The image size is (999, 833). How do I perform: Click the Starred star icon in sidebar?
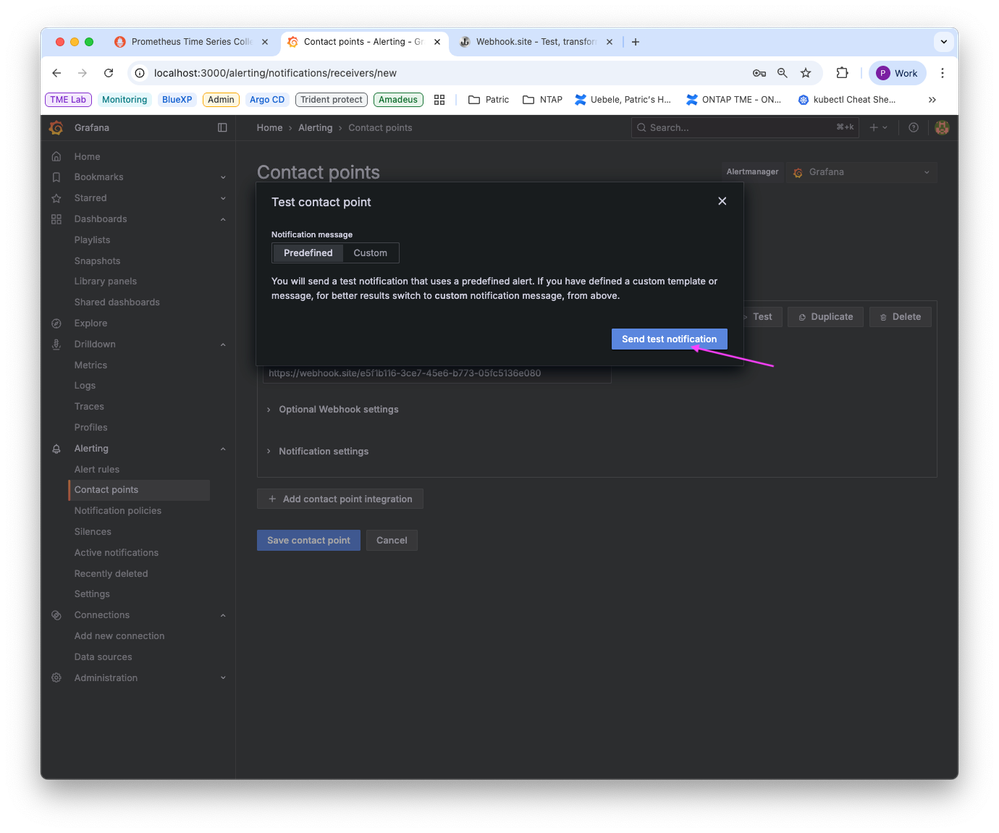coord(57,198)
